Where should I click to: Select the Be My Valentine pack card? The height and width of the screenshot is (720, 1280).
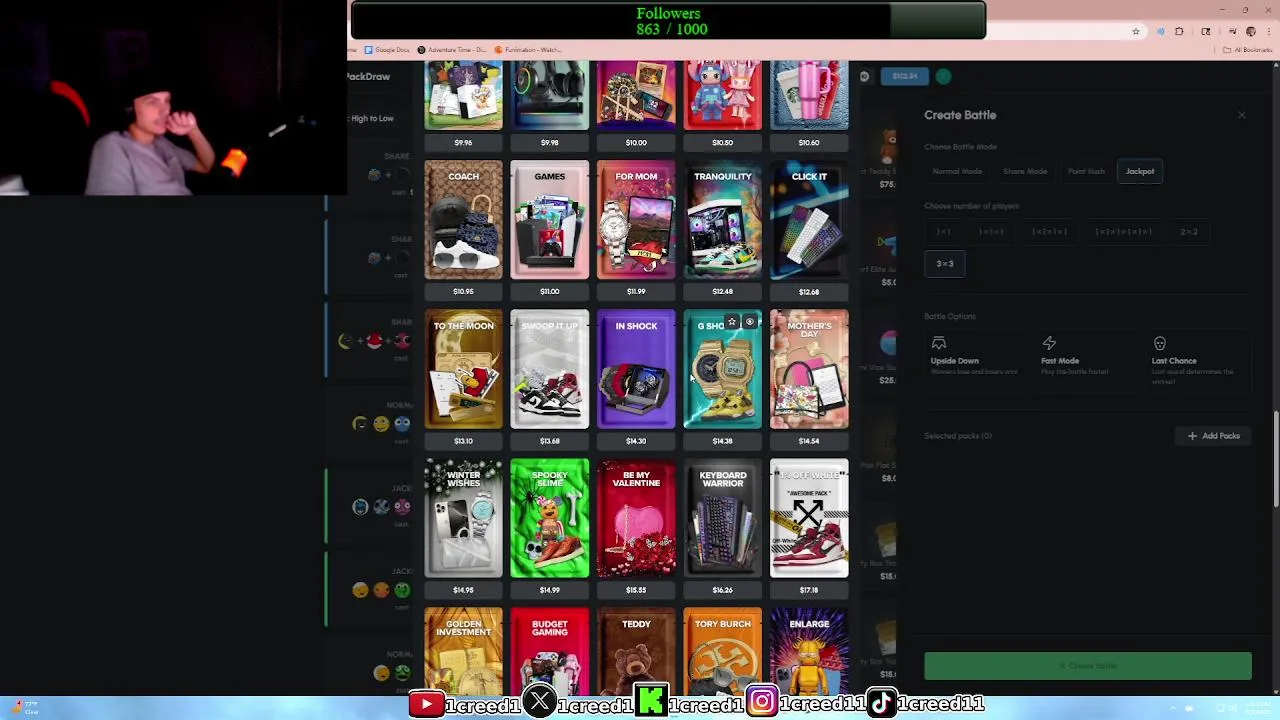[636, 518]
